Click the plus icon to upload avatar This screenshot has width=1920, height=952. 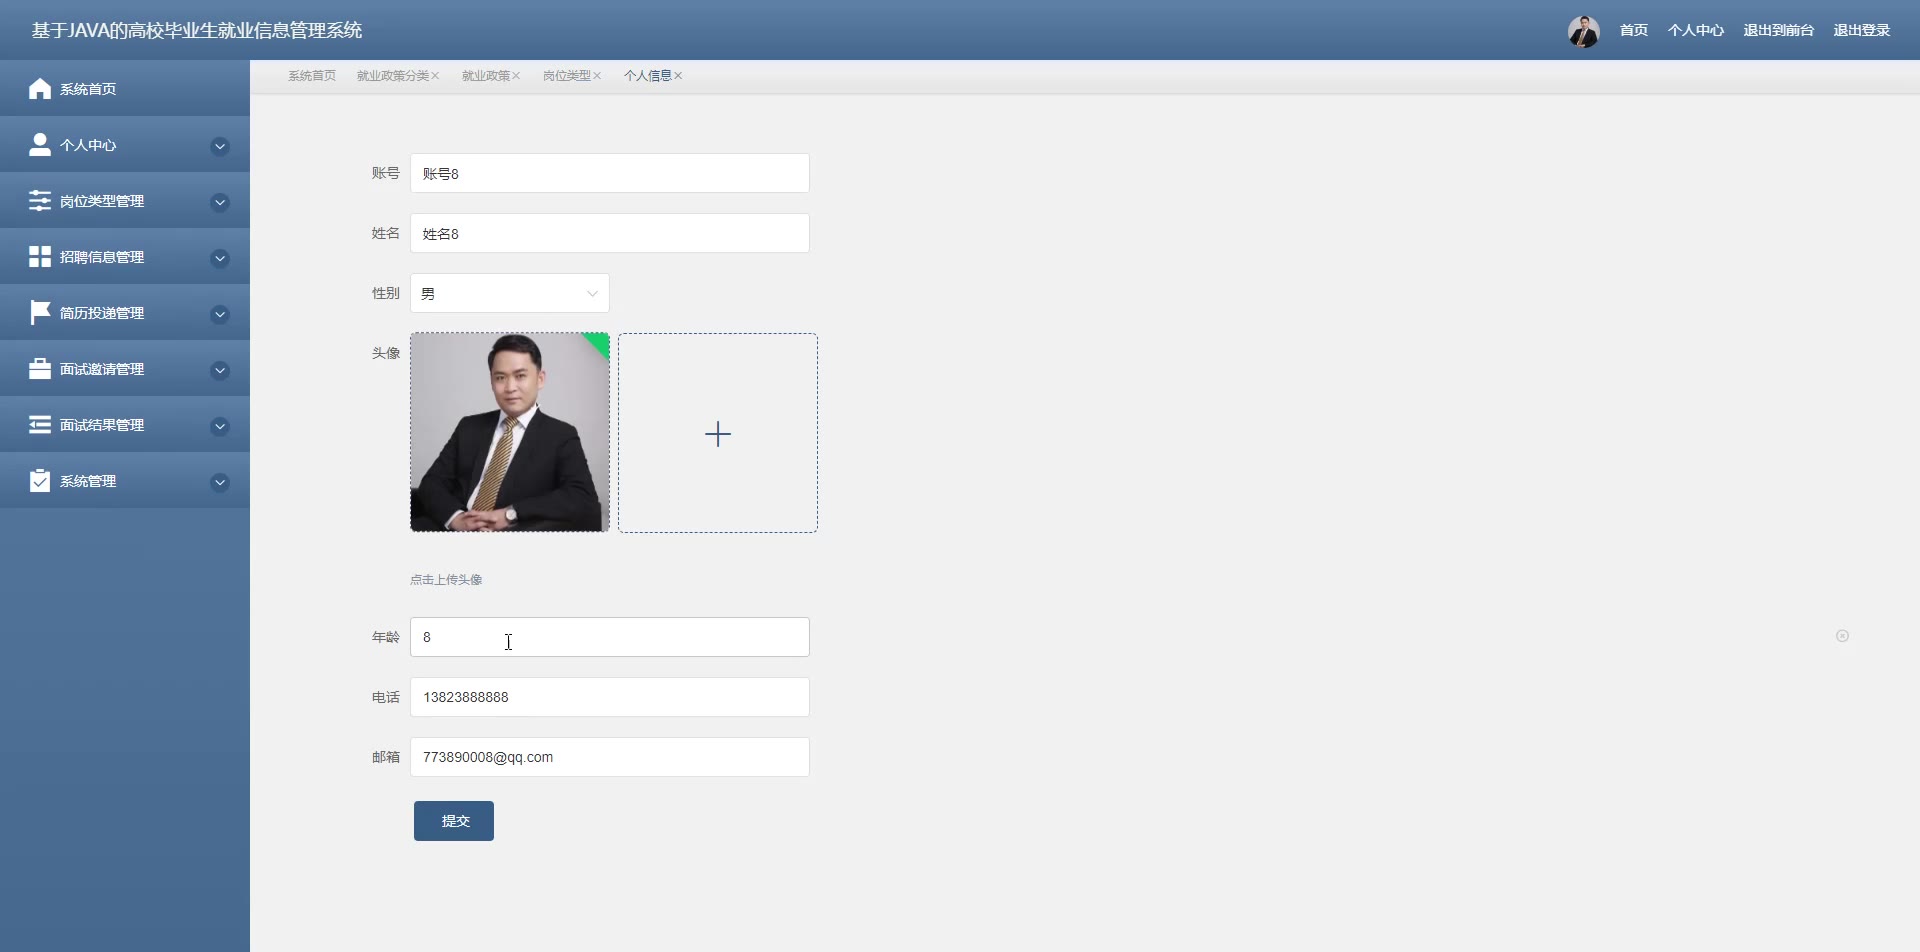click(718, 433)
